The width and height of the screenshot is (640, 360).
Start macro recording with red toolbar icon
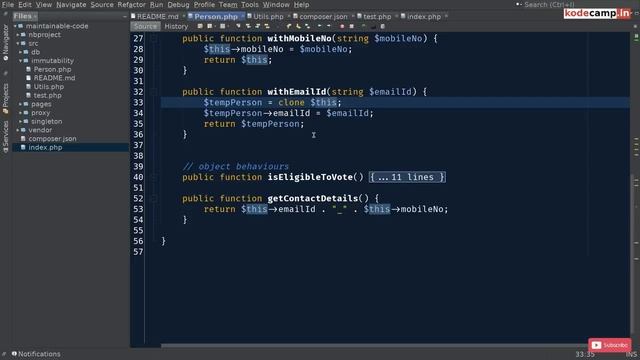(x=342, y=26)
